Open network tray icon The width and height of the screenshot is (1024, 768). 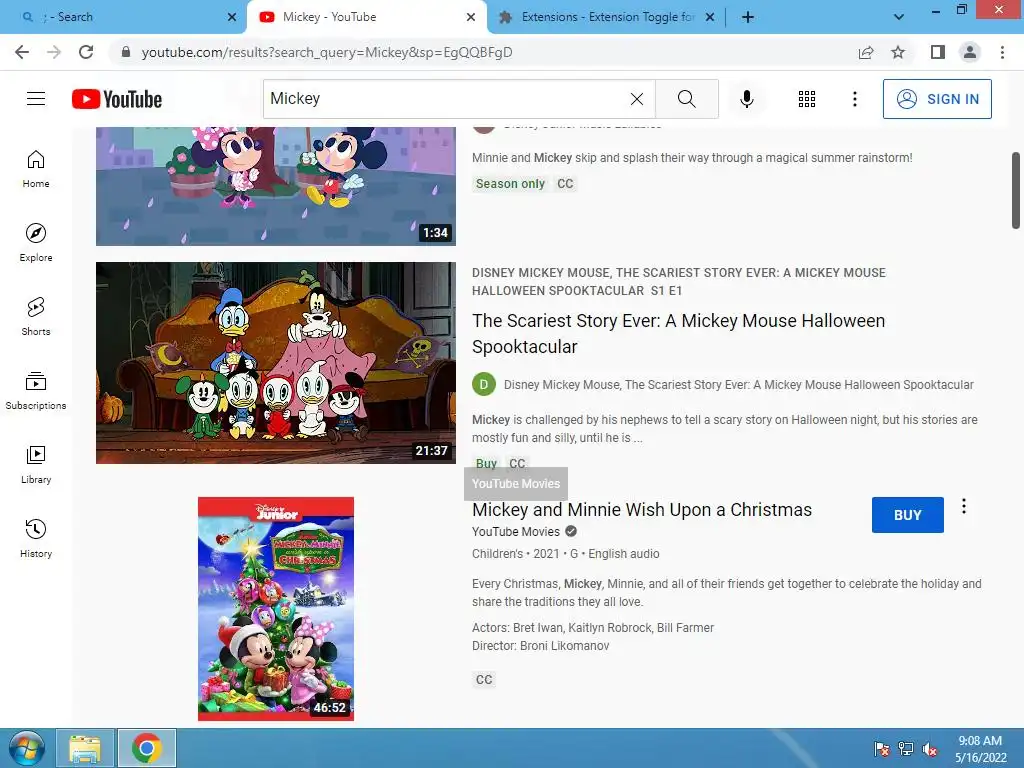[x=906, y=749]
